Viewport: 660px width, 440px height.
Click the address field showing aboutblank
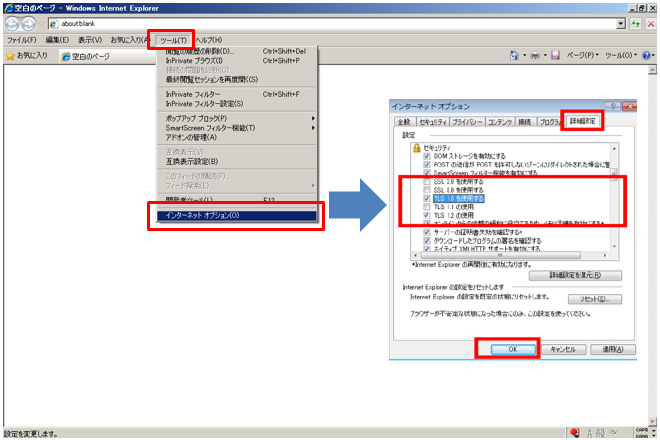[x=333, y=24]
